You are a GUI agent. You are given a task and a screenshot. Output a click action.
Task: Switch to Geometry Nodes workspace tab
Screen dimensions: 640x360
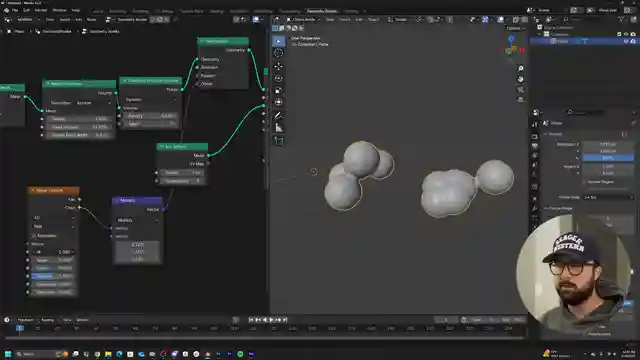(x=322, y=11)
